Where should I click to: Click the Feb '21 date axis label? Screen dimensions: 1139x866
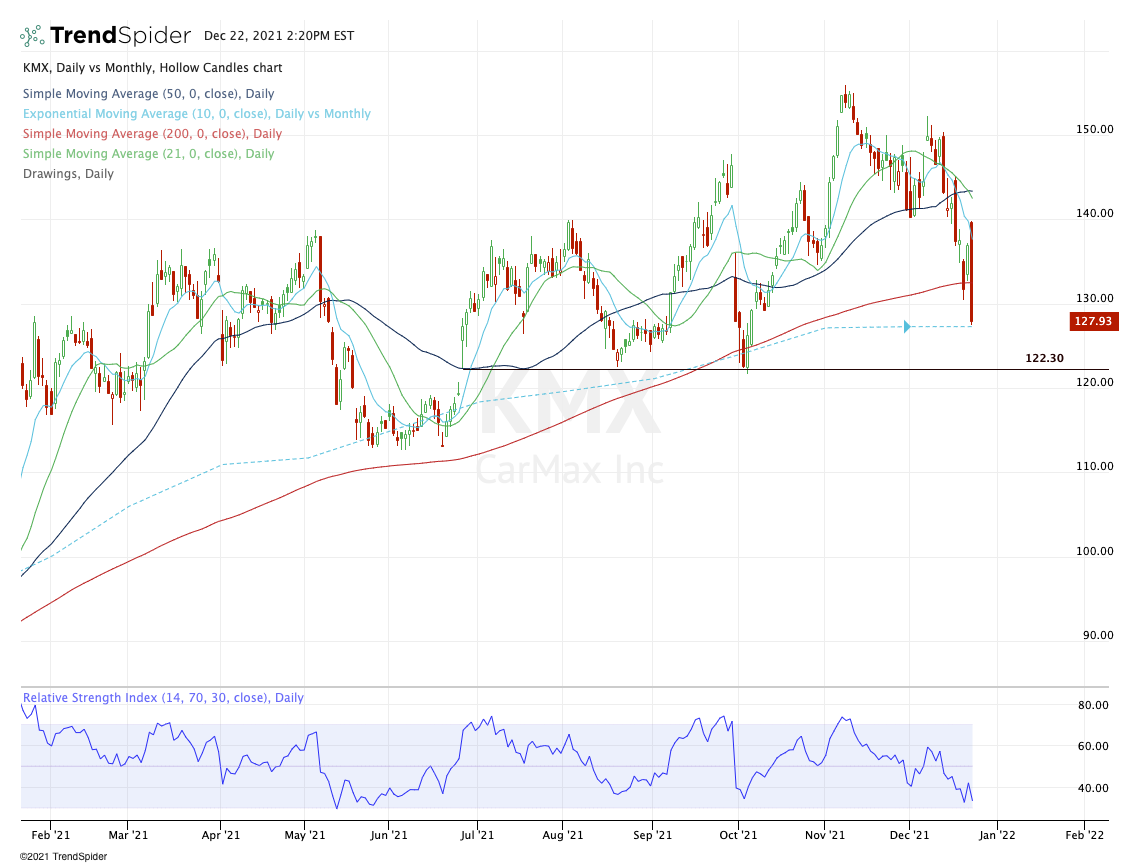51,835
